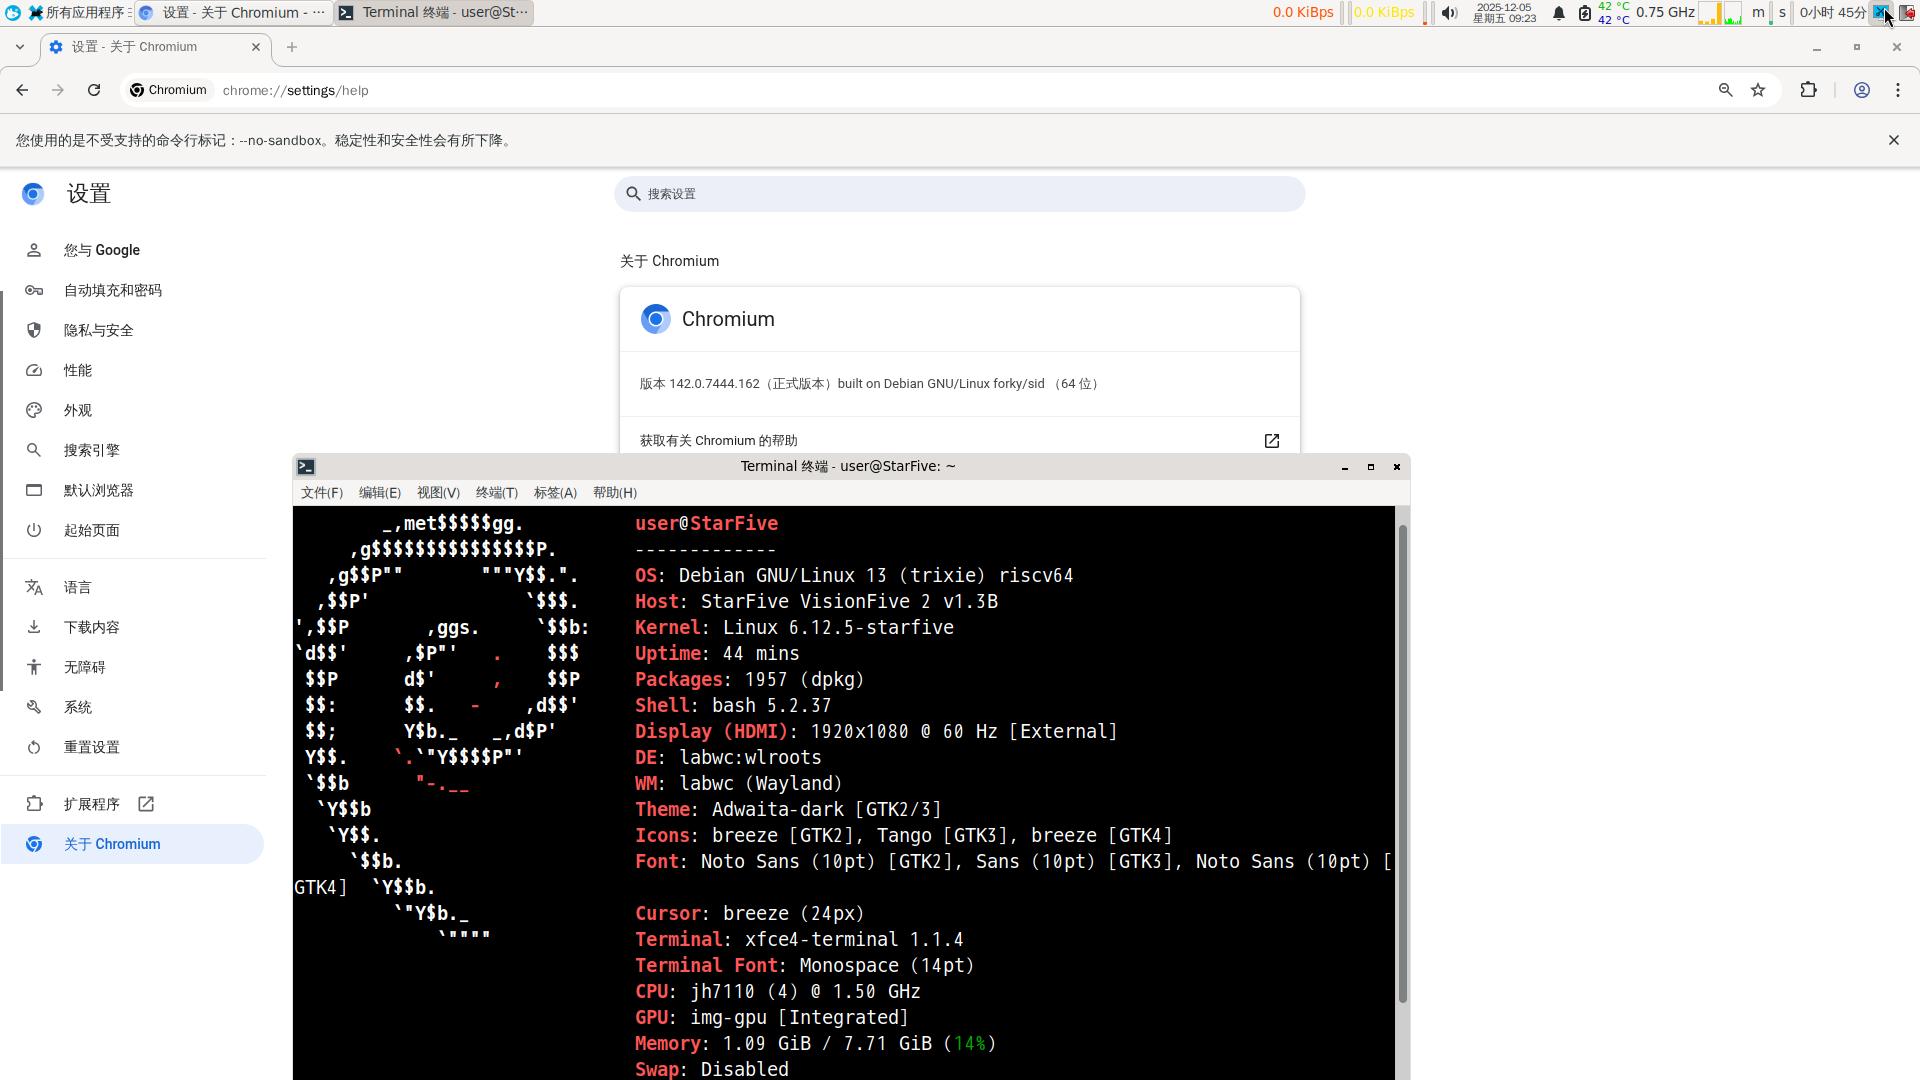Open a new tab with plus button
The width and height of the screenshot is (1920, 1080).
(x=292, y=47)
